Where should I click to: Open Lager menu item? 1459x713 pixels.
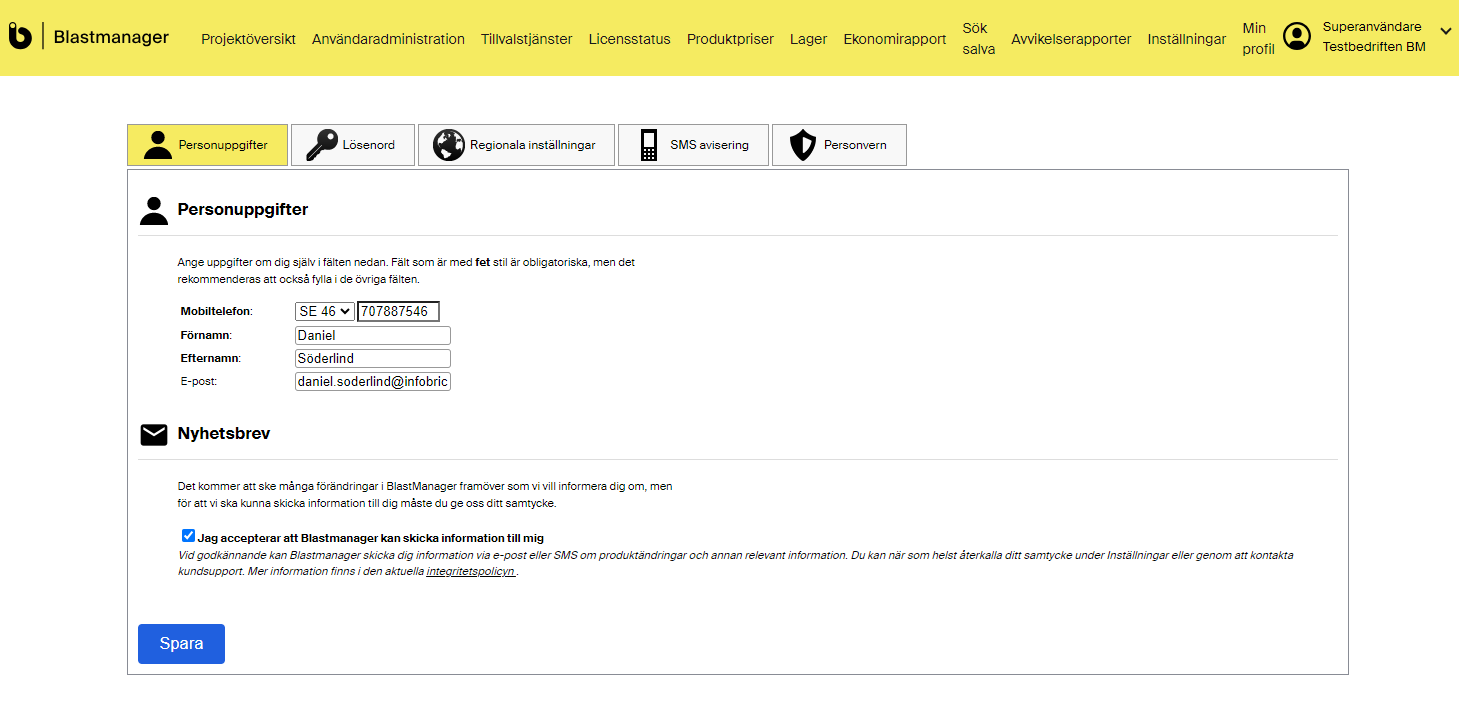[808, 39]
